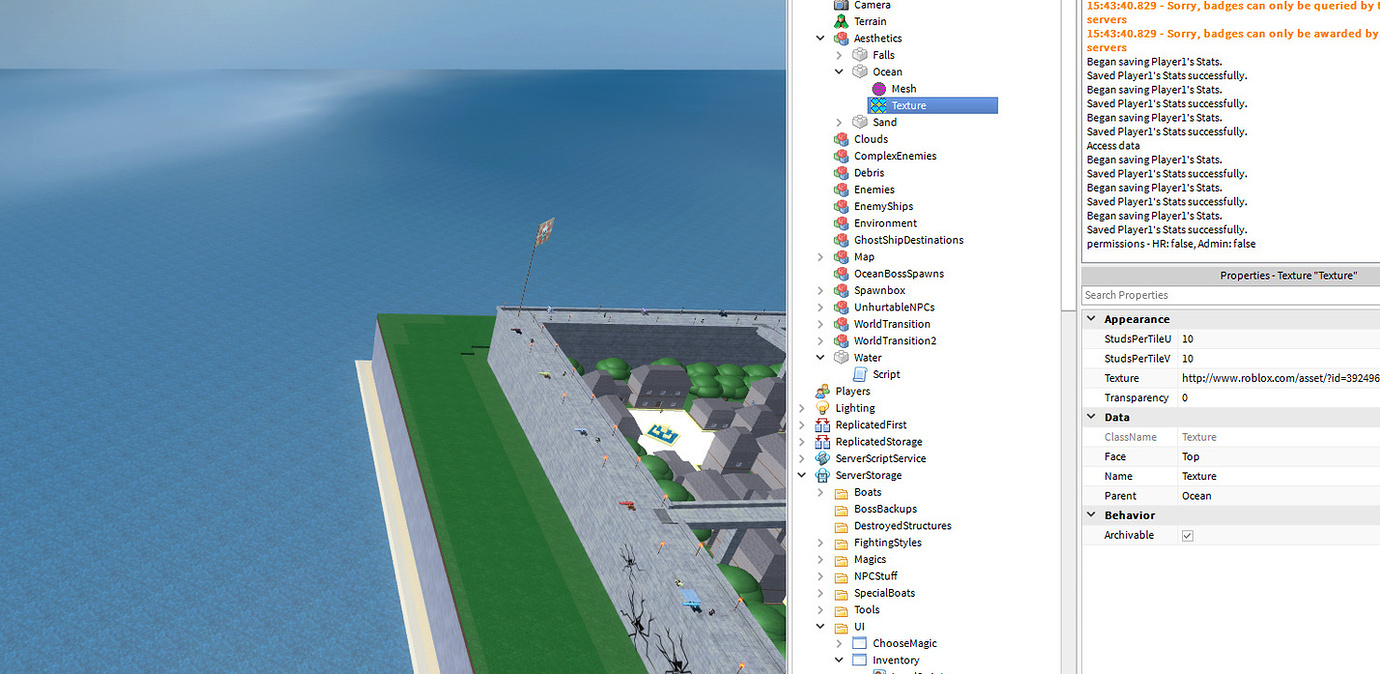The height and width of the screenshot is (674, 1380).
Task: Click the Script document icon under Water
Action: tap(860, 374)
